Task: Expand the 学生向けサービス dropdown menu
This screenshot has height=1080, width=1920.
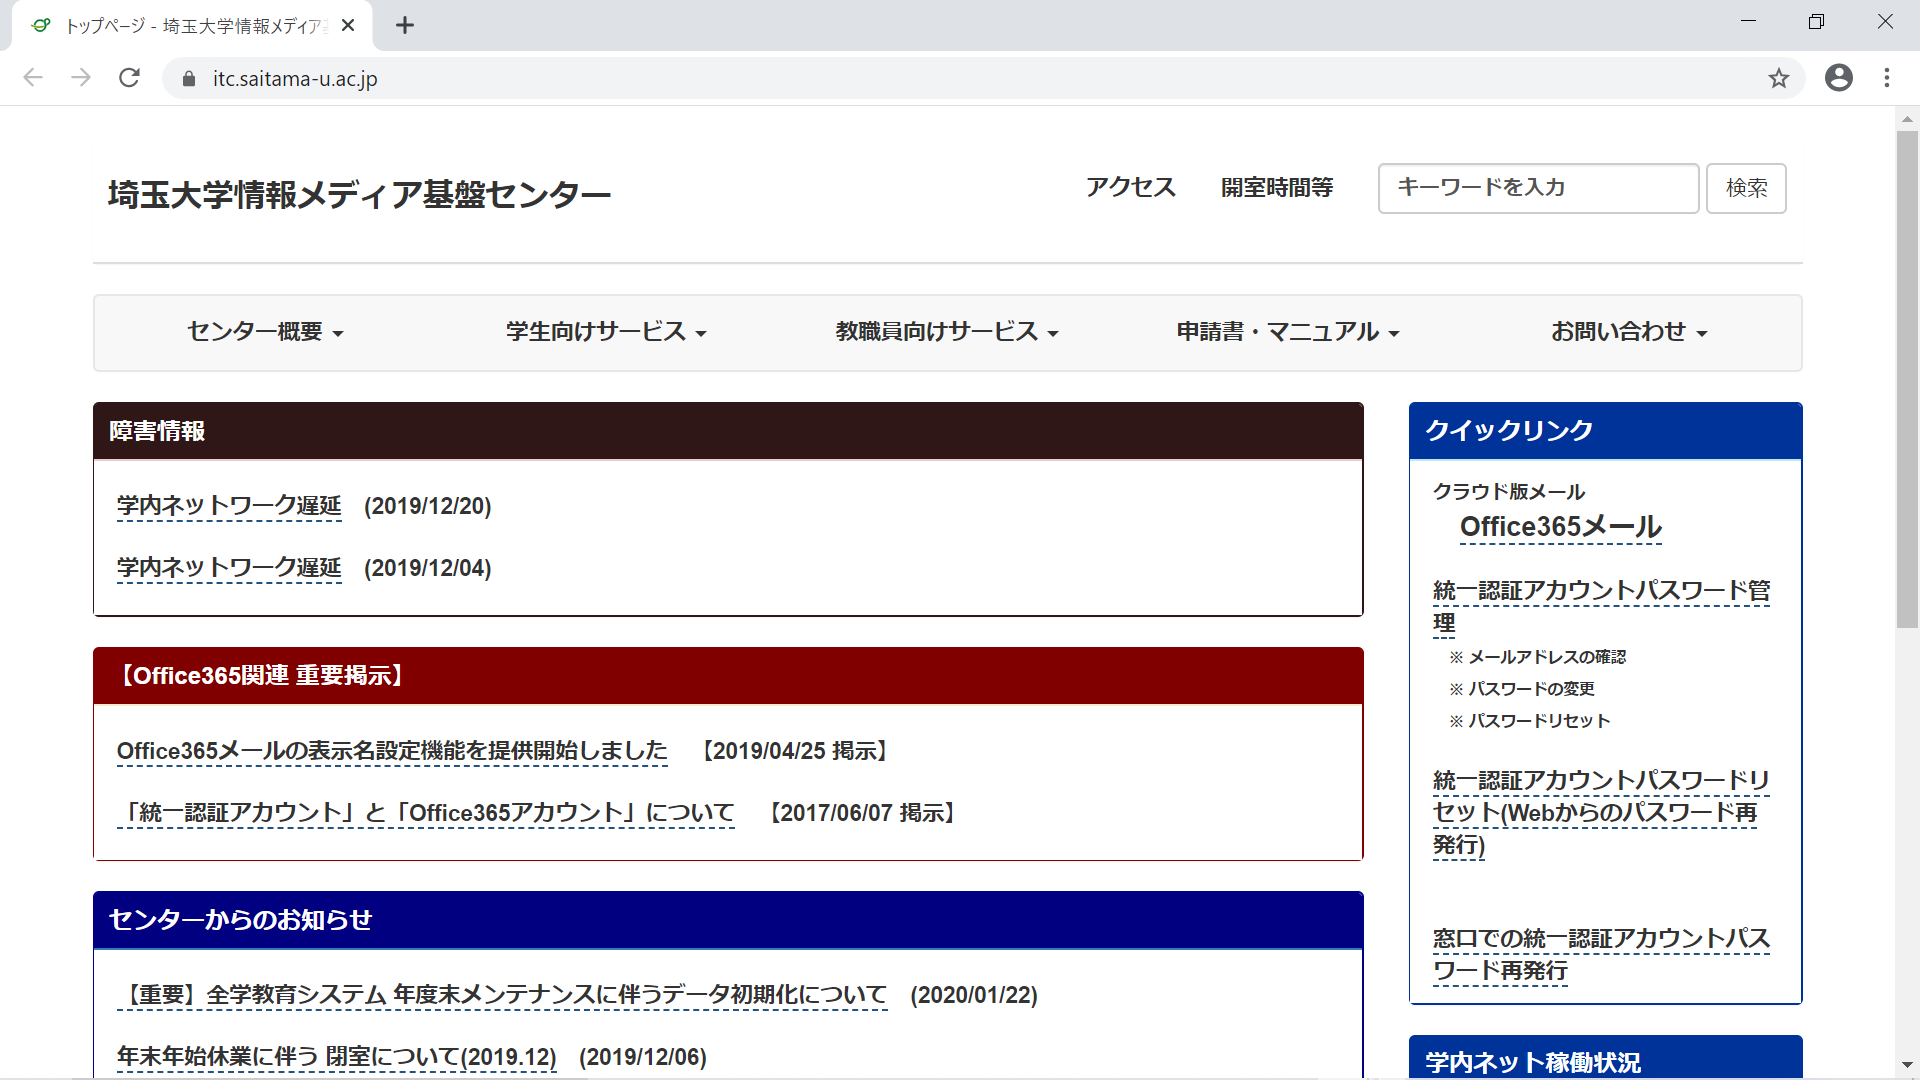Action: click(606, 332)
